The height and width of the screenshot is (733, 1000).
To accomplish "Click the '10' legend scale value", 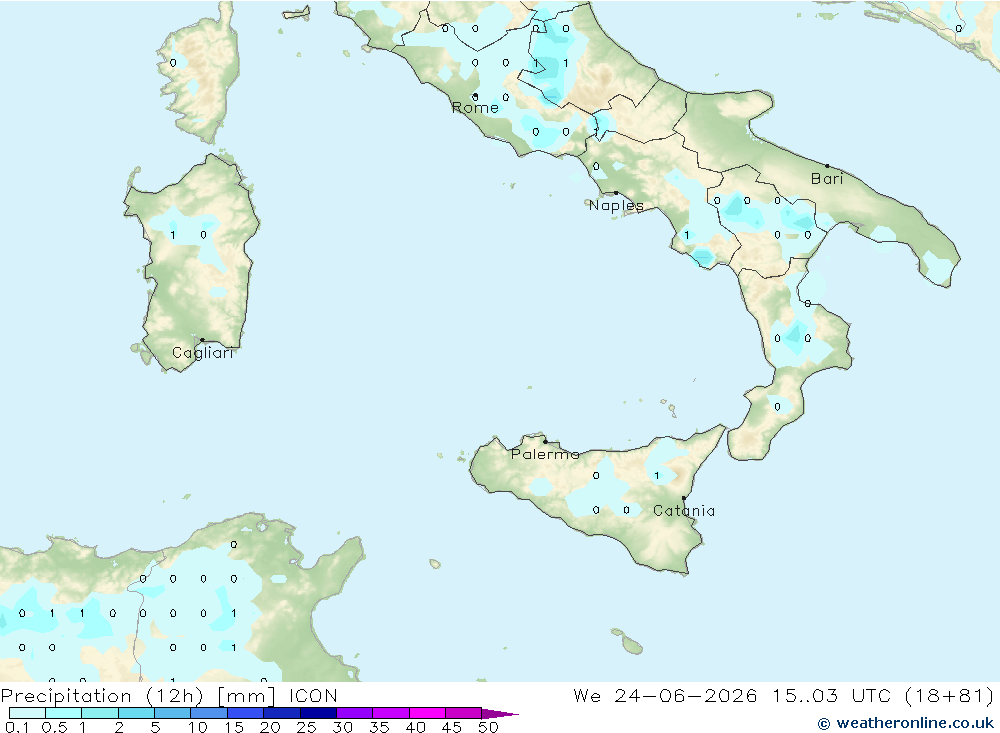I will 198,727.
